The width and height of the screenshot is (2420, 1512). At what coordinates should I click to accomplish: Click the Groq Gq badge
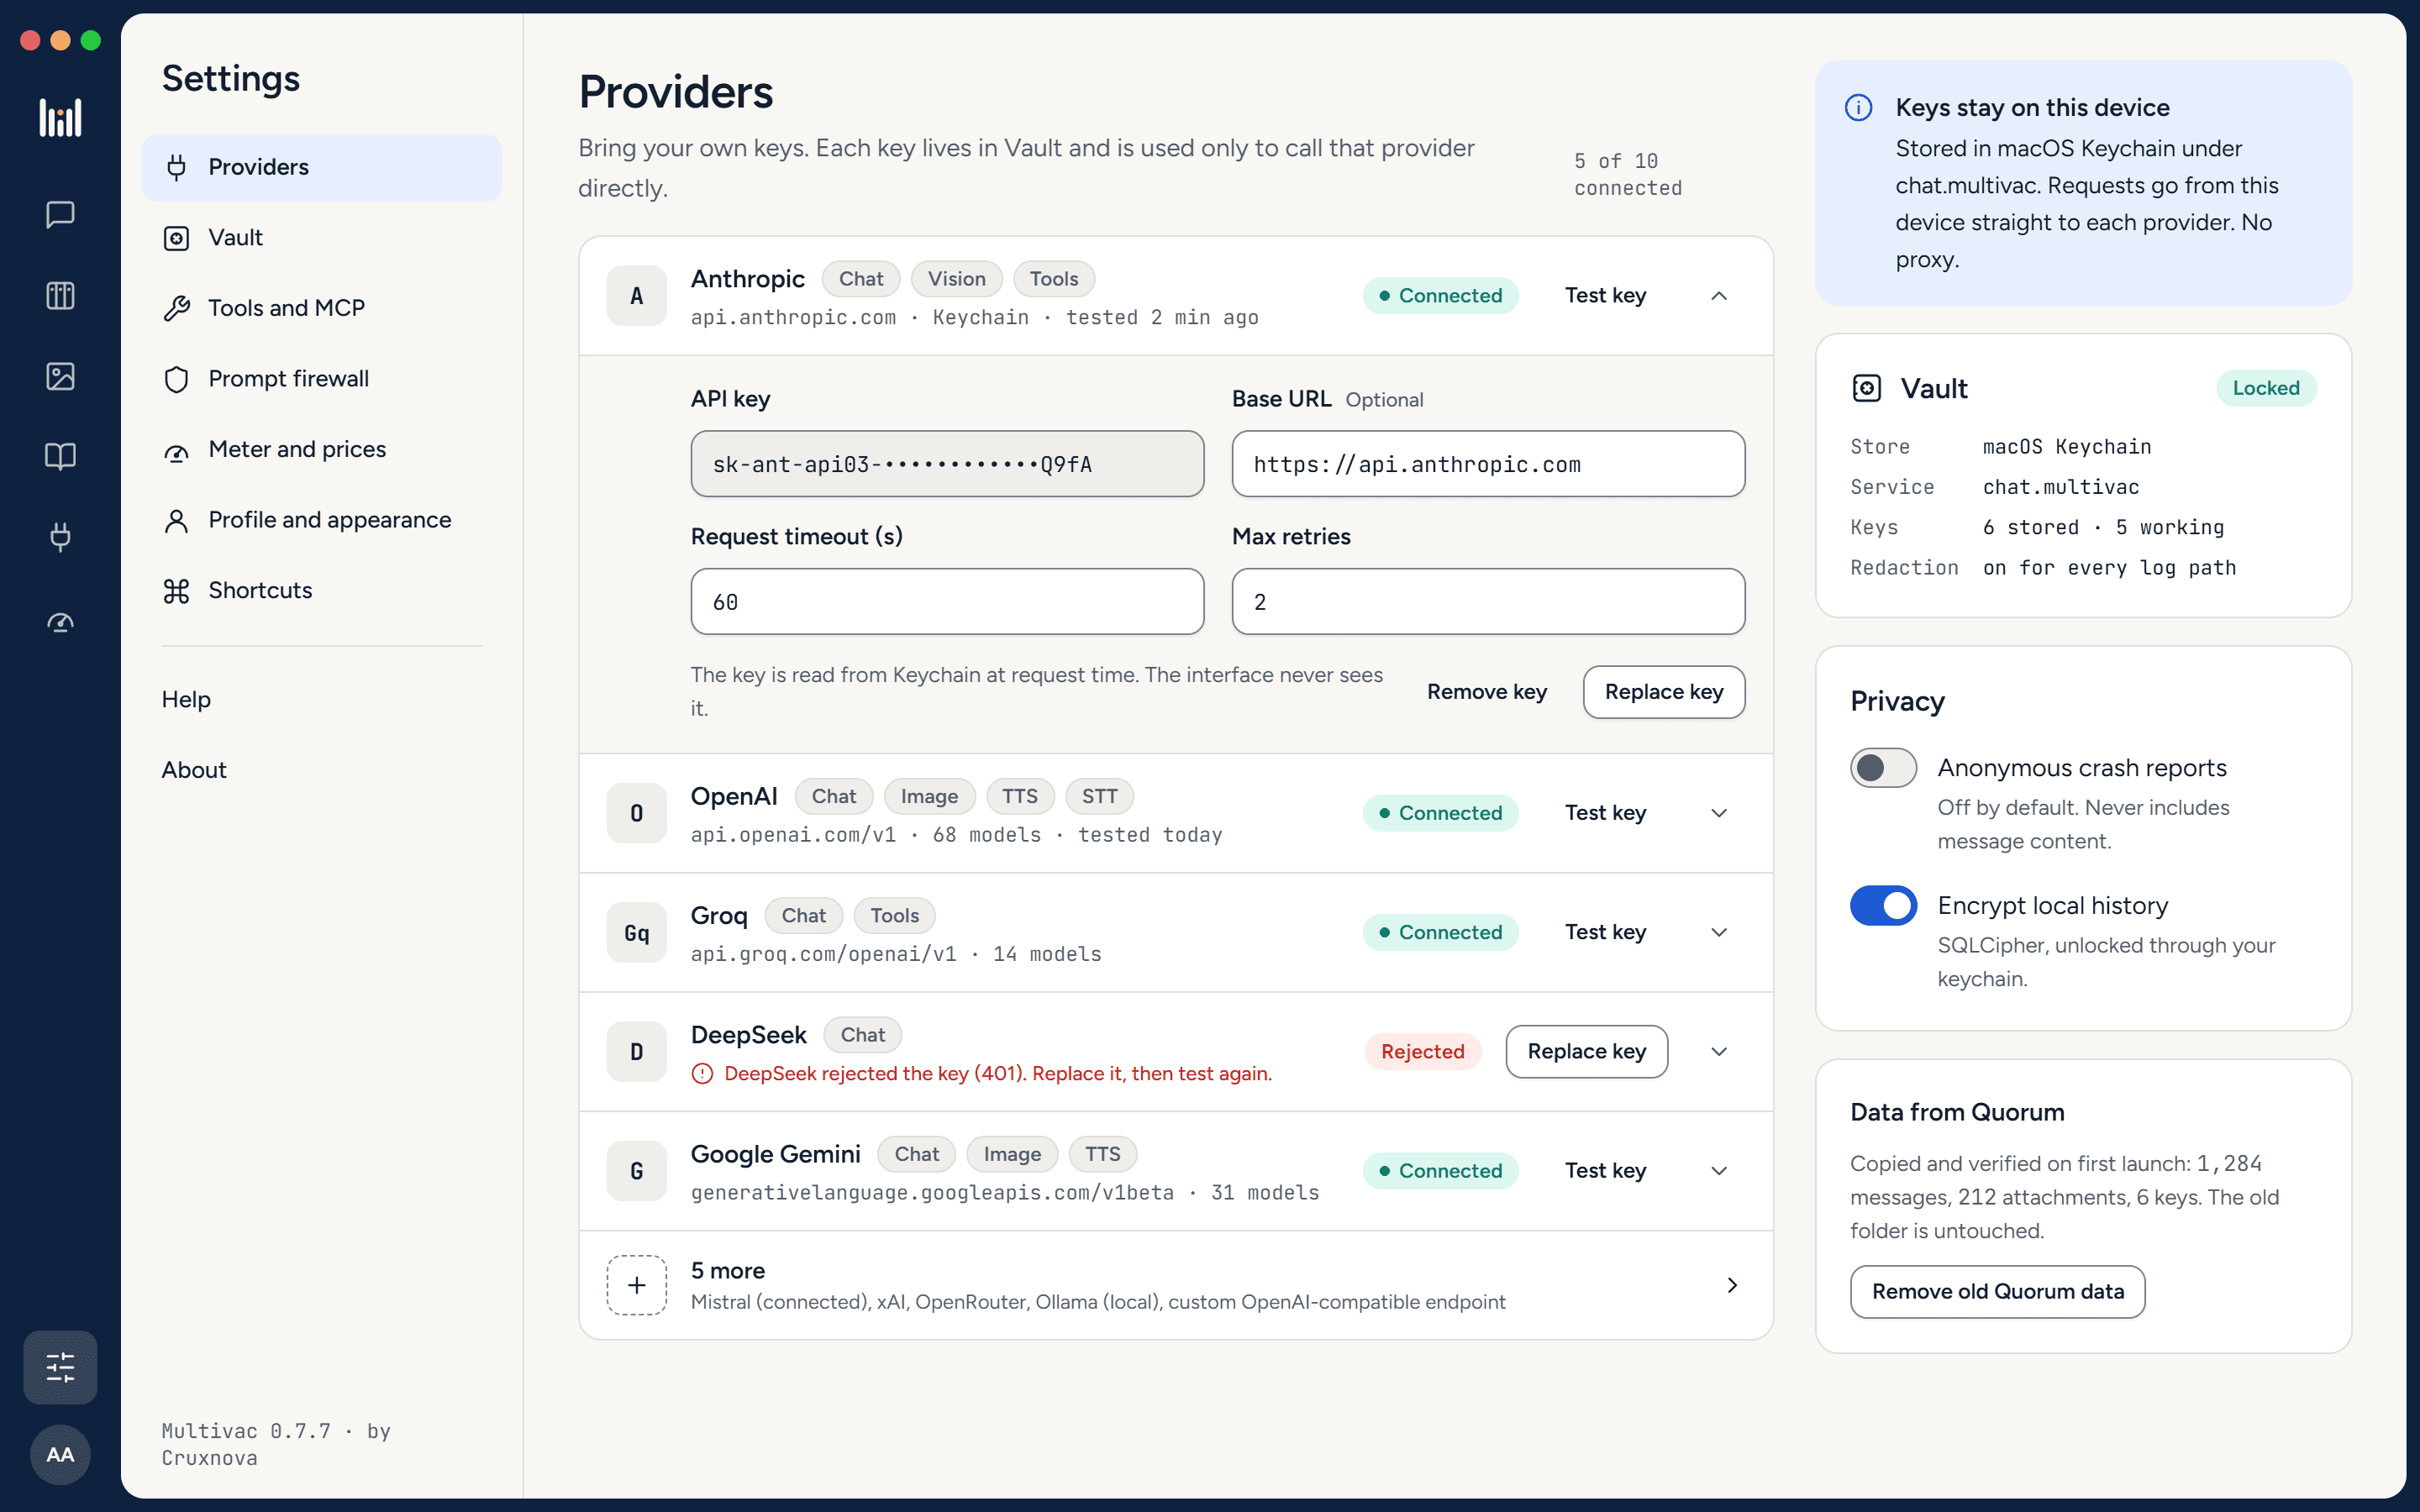[637, 933]
